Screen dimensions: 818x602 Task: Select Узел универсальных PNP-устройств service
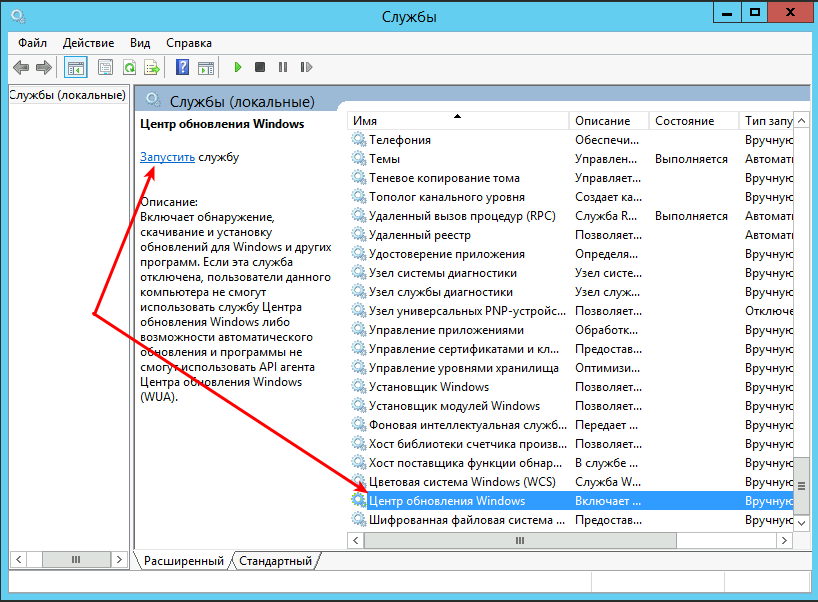tap(571, 311)
